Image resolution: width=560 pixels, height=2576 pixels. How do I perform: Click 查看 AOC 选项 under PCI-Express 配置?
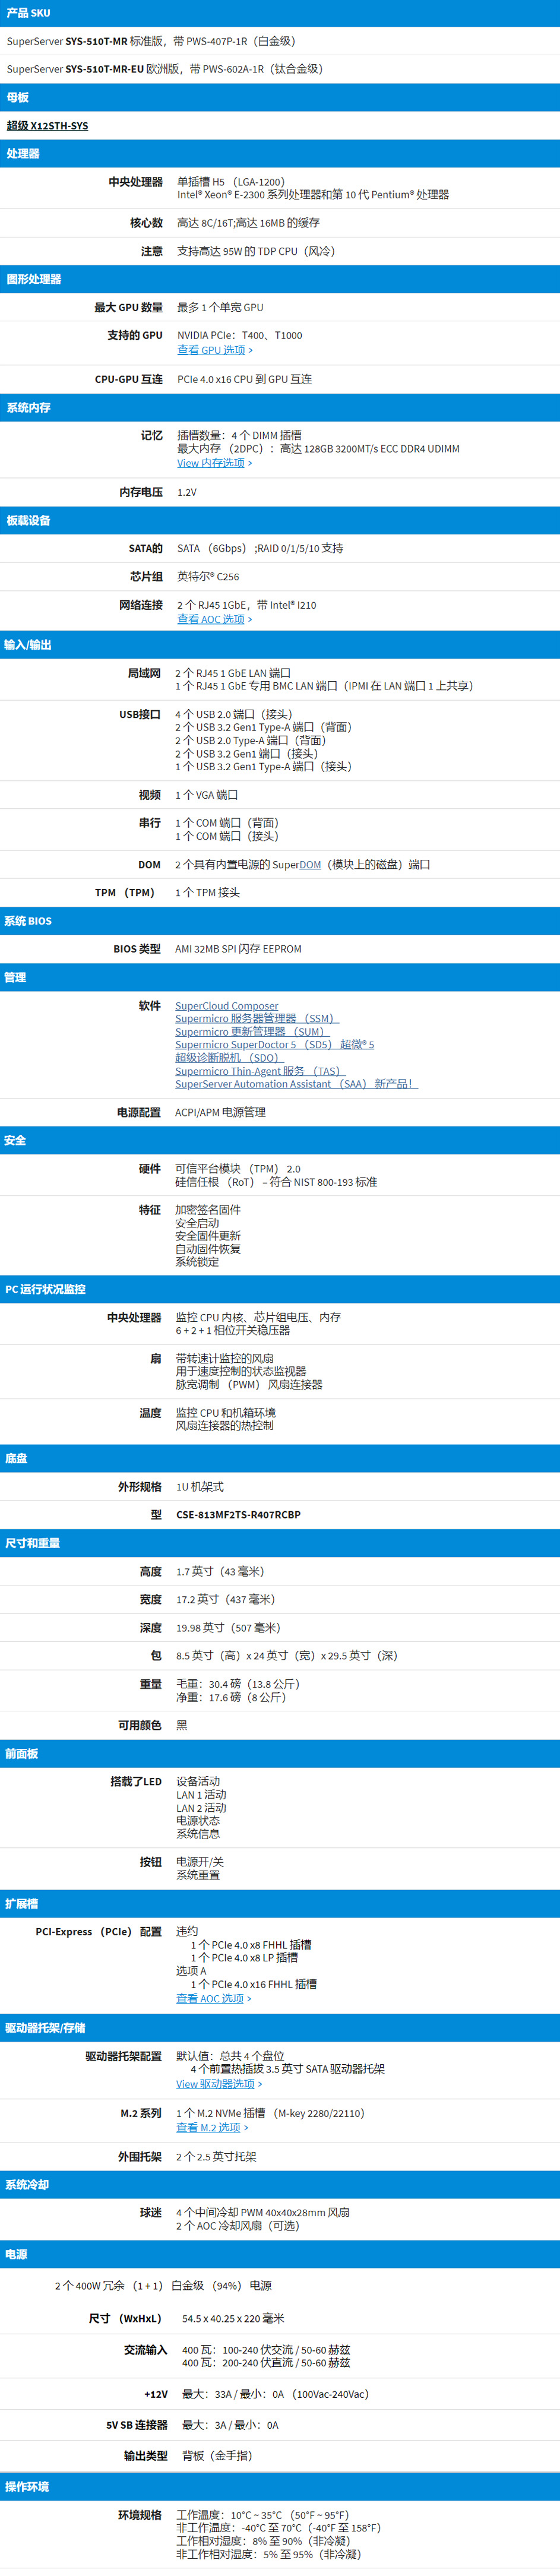[210, 1998]
